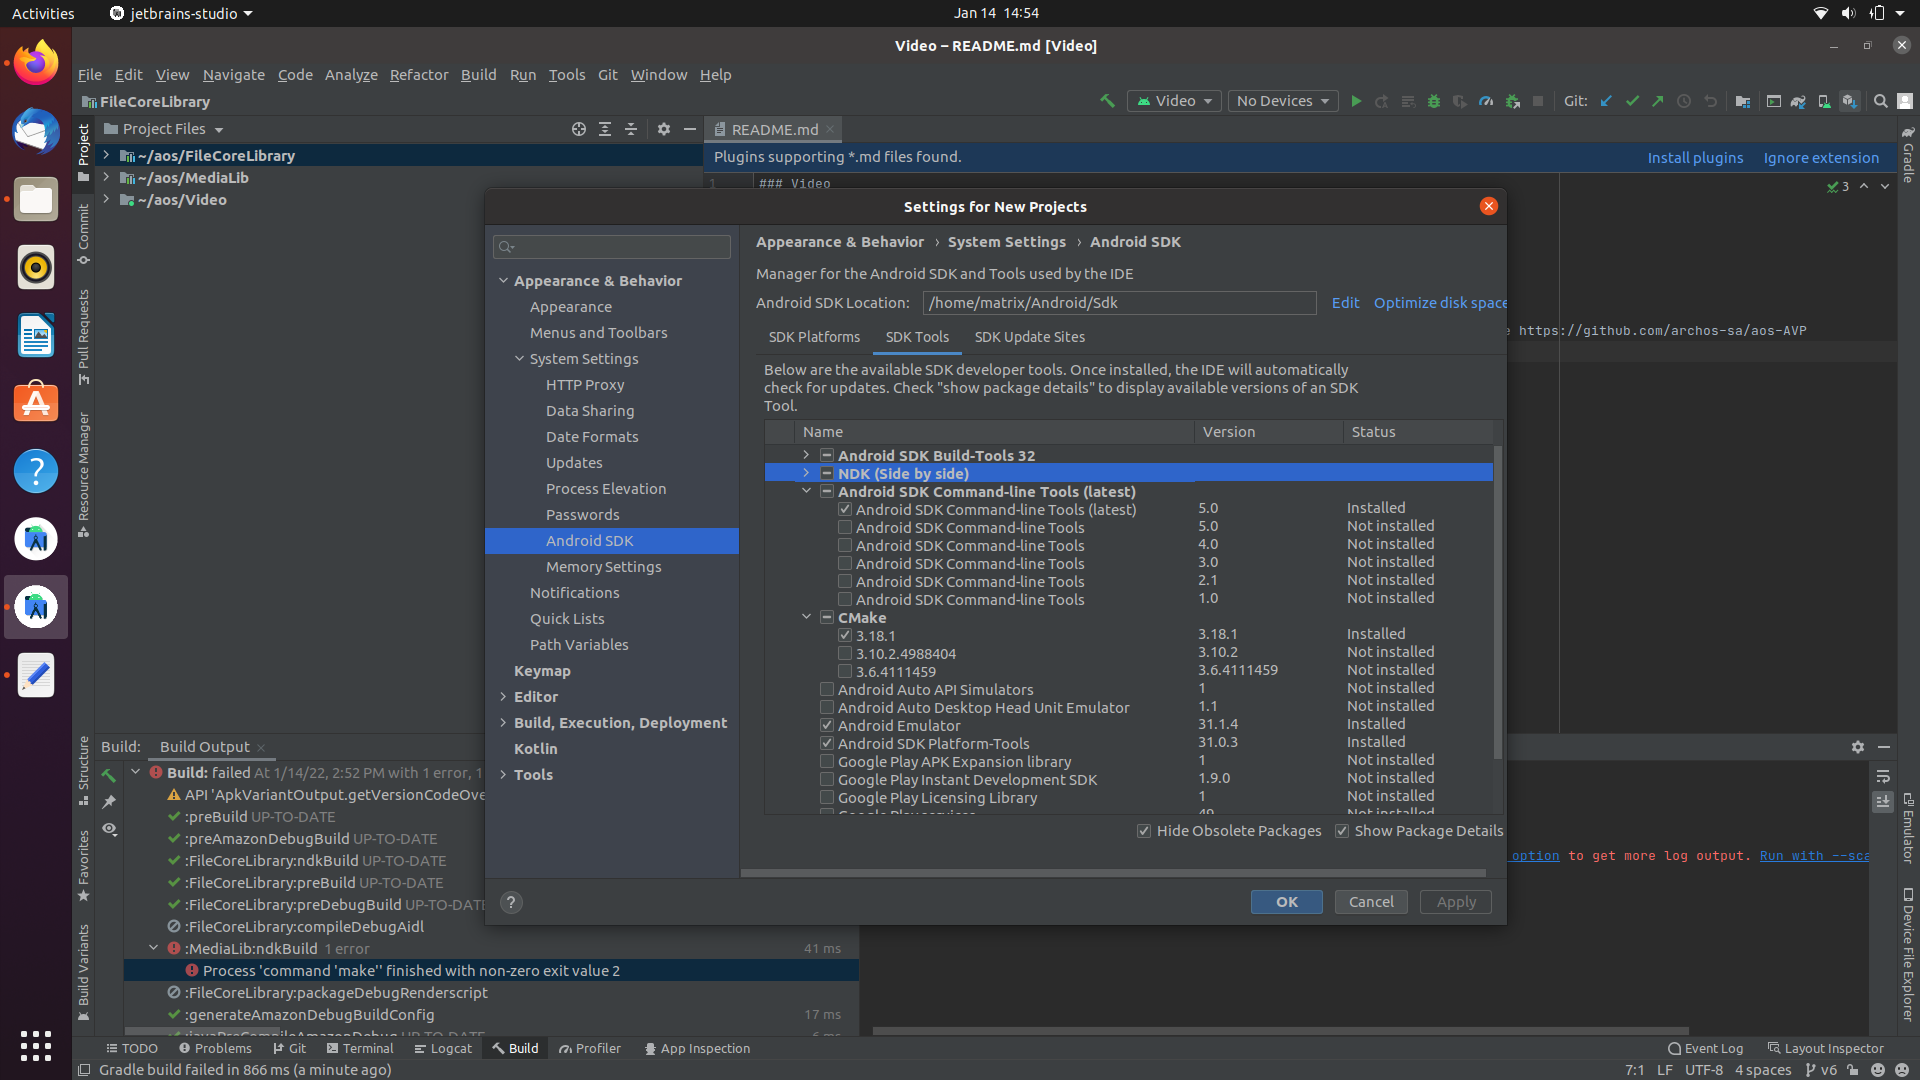The image size is (1920, 1080).
Task: Toggle Show Package Details
Action: [1342, 831]
